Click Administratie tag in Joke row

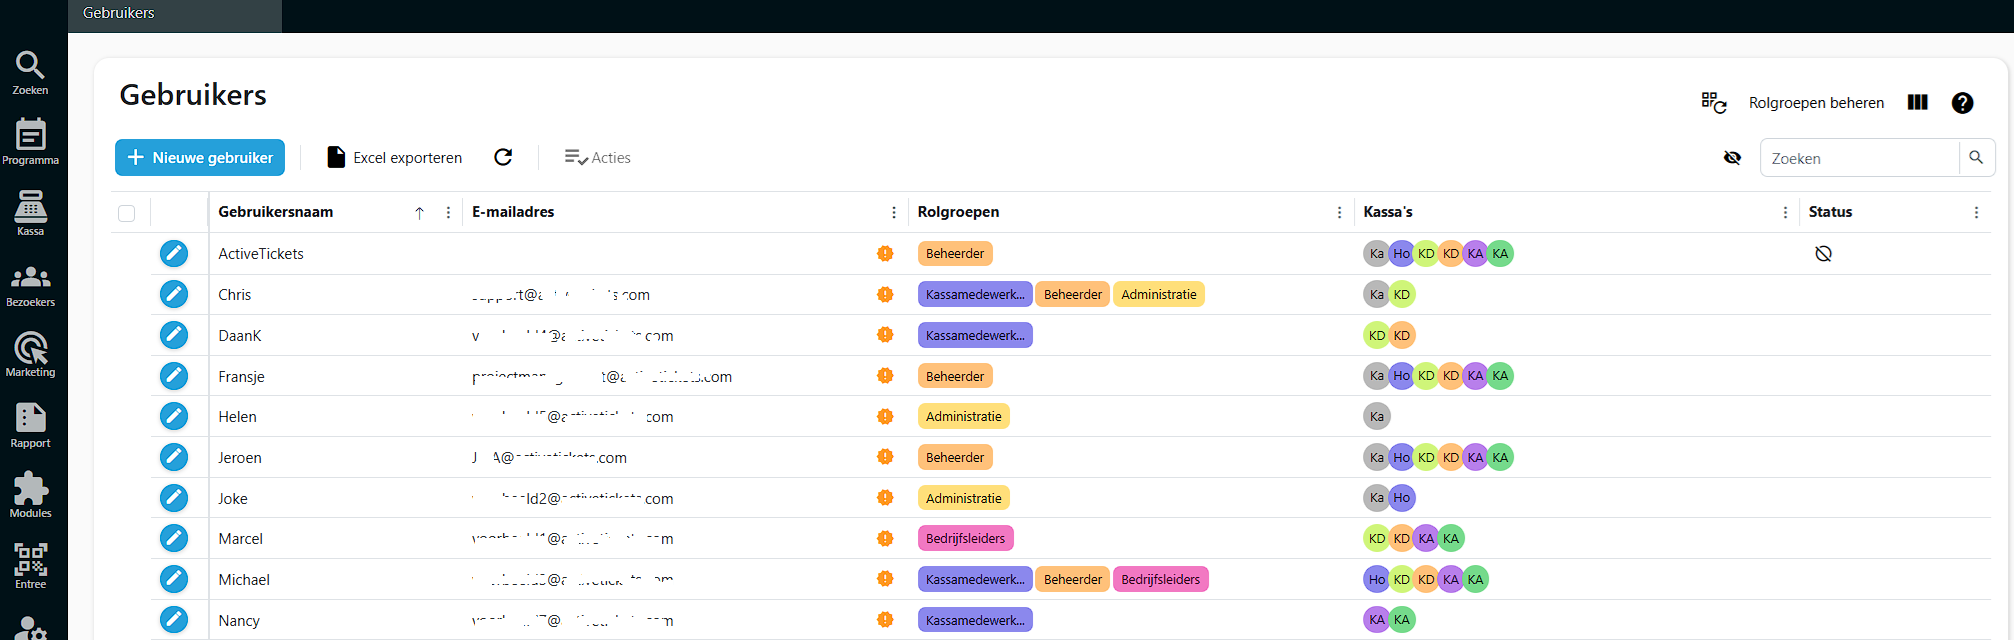[x=963, y=498]
